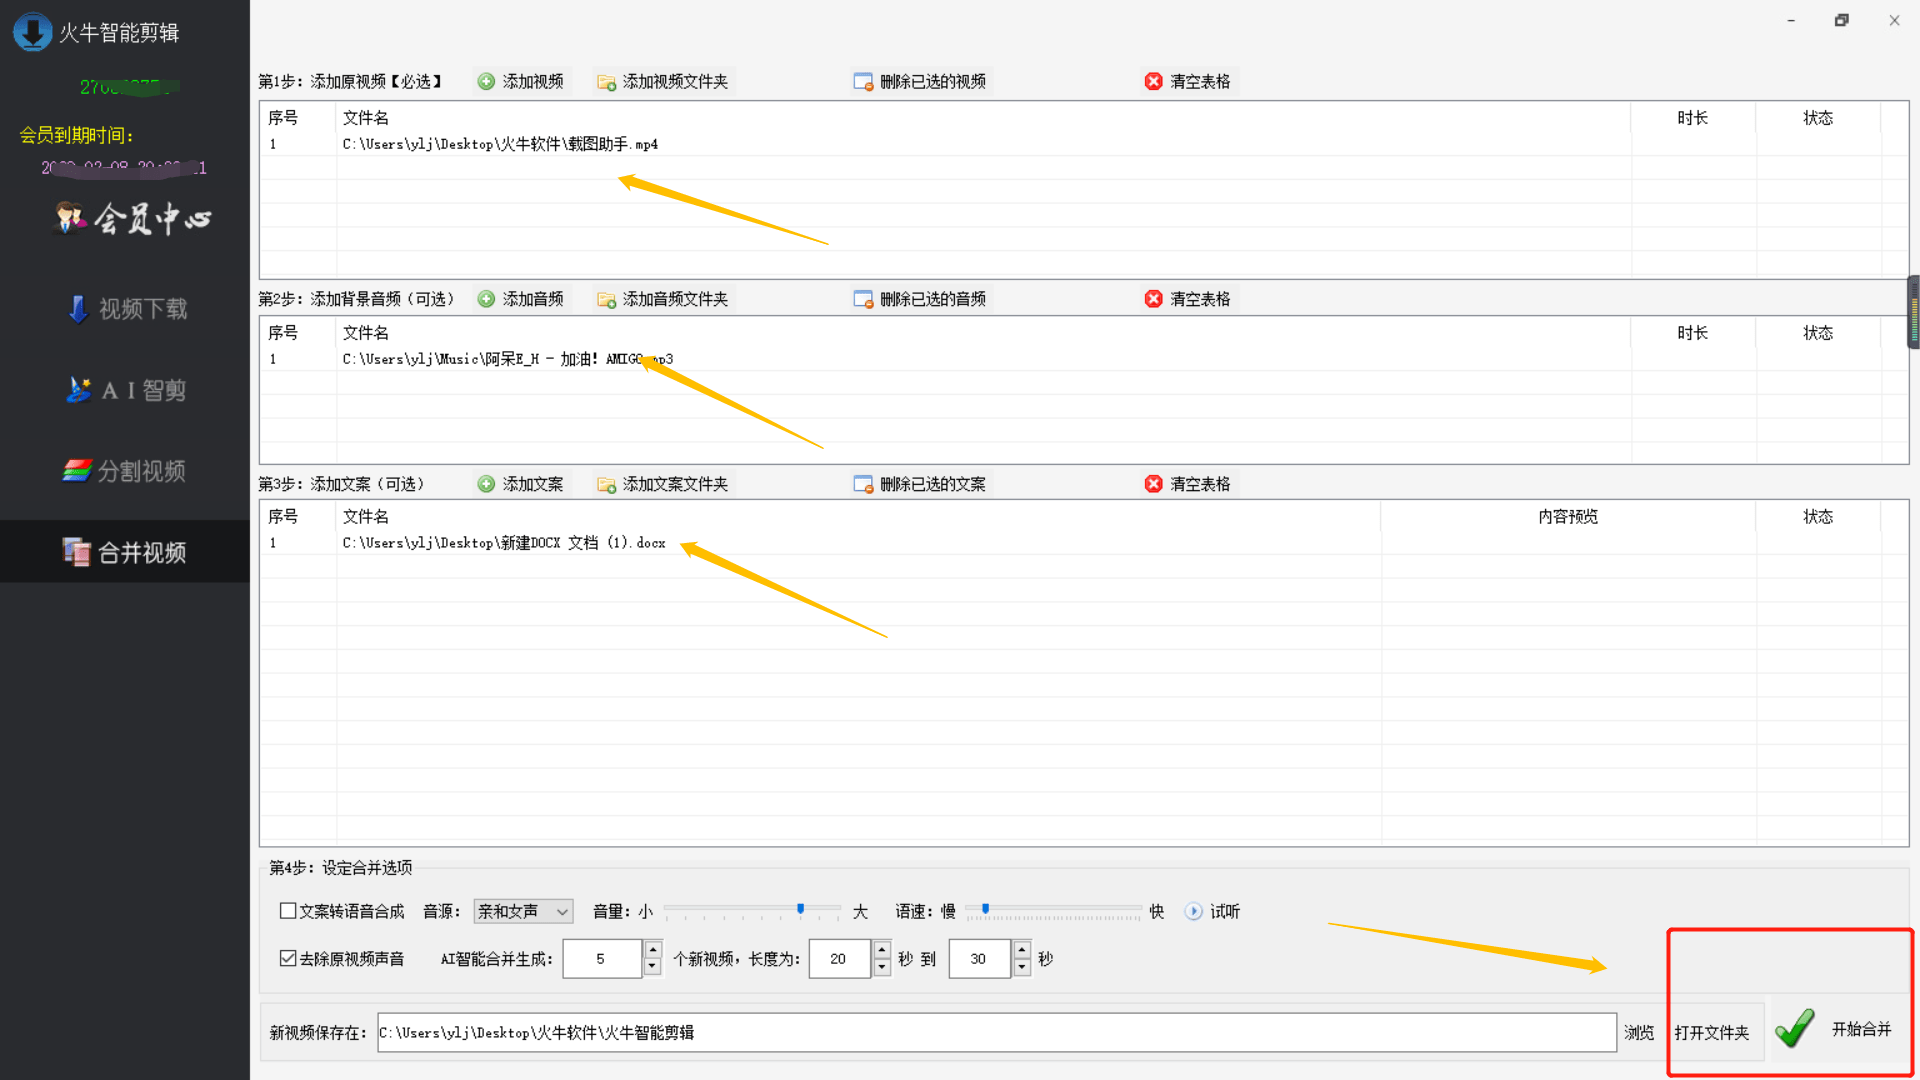The image size is (1920, 1080).
Task: Click the 音量 volume slider handle
Action: click(800, 909)
